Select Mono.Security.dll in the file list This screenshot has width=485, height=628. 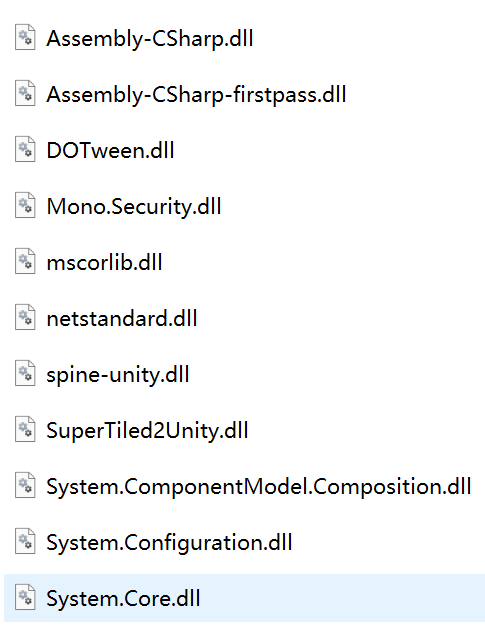[x=134, y=207]
